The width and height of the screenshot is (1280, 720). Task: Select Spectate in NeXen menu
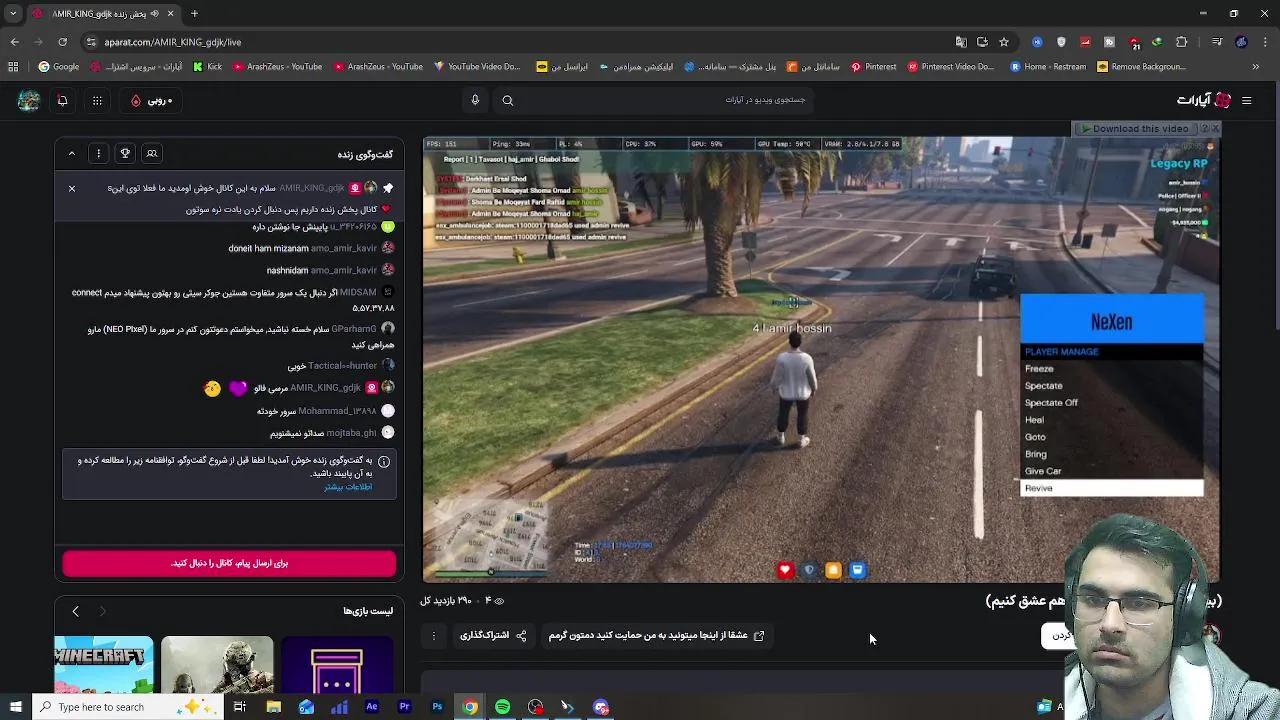coord(1111,386)
